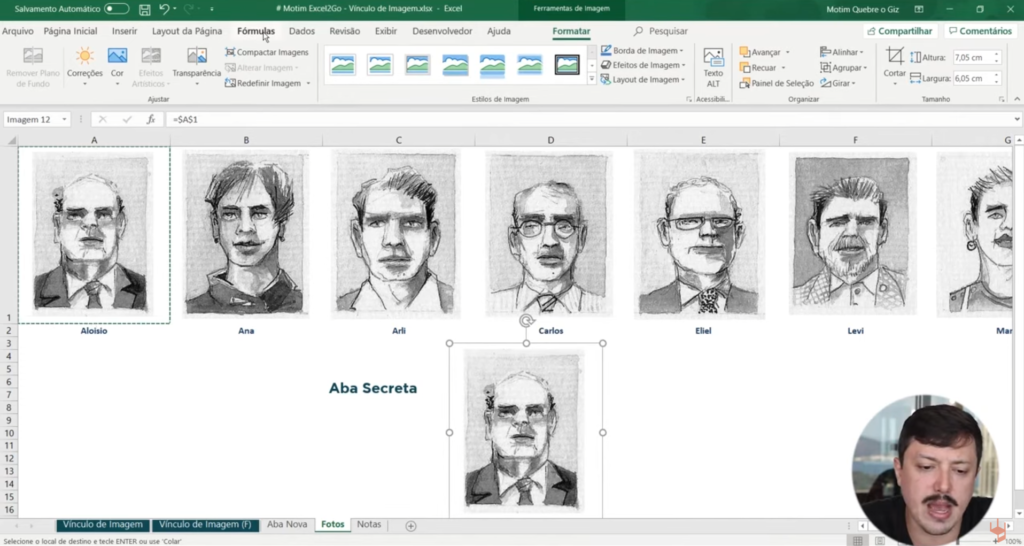Select the black-framed picture style thumbnail
Image resolution: width=1024 pixels, height=546 pixels.
click(x=567, y=65)
